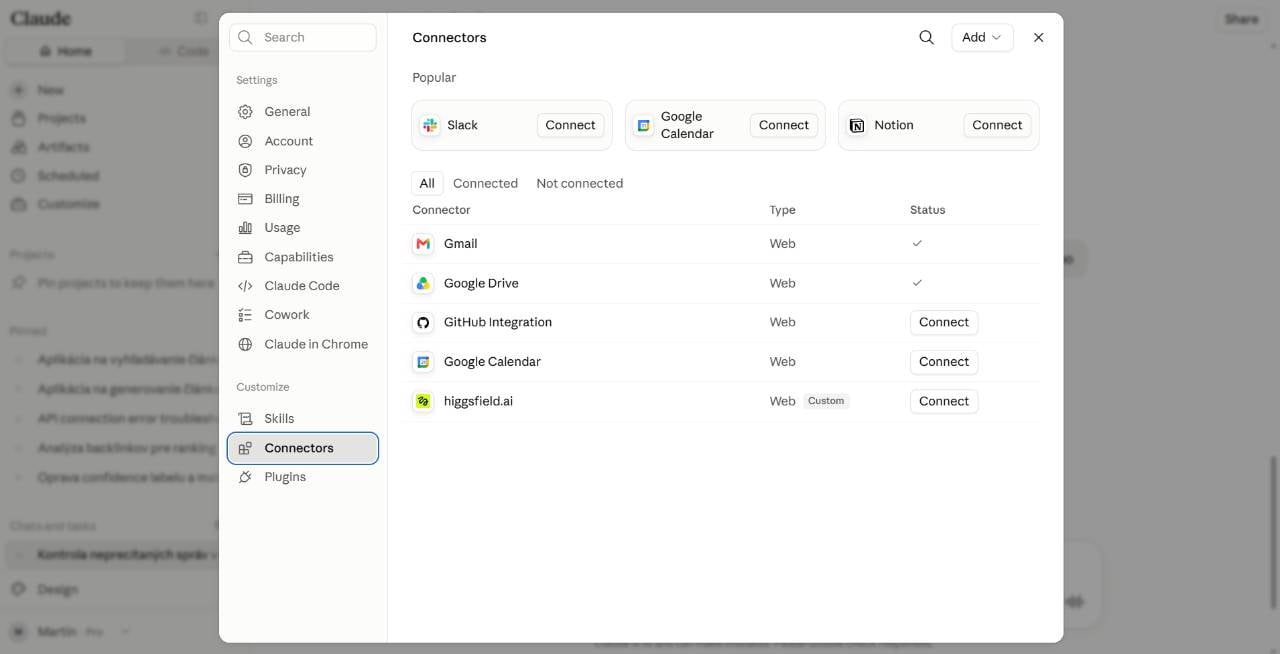Viewport: 1280px width, 654px height.
Task: Switch to the Connected filter tab
Action: point(485,183)
